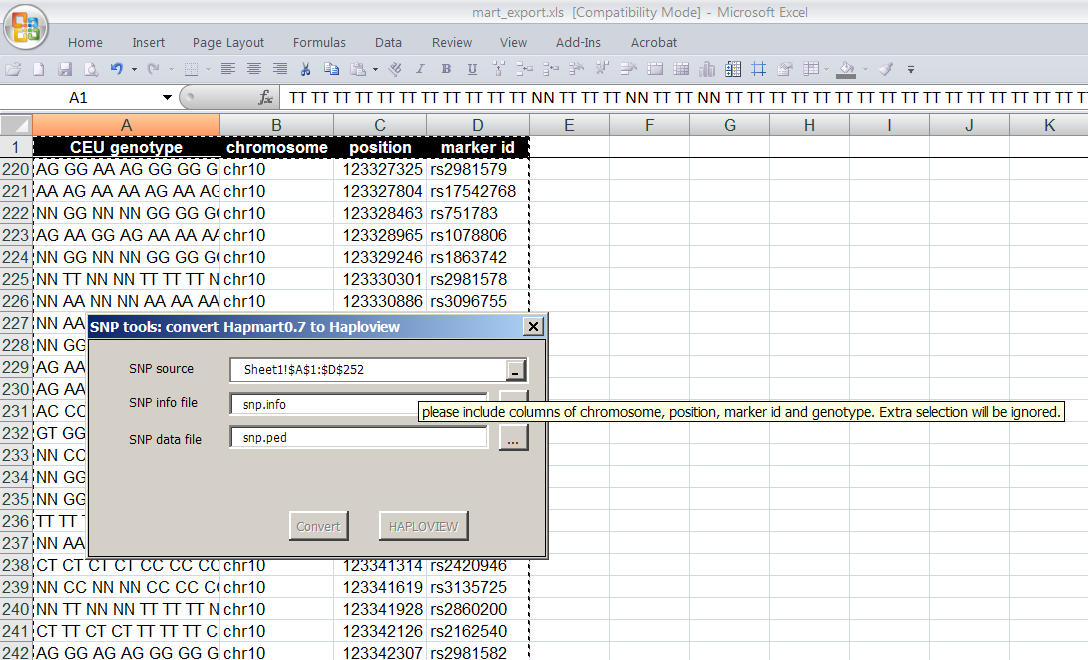The image size is (1088, 660).
Task: Expand the Redo history dropdown
Action: click(171, 69)
